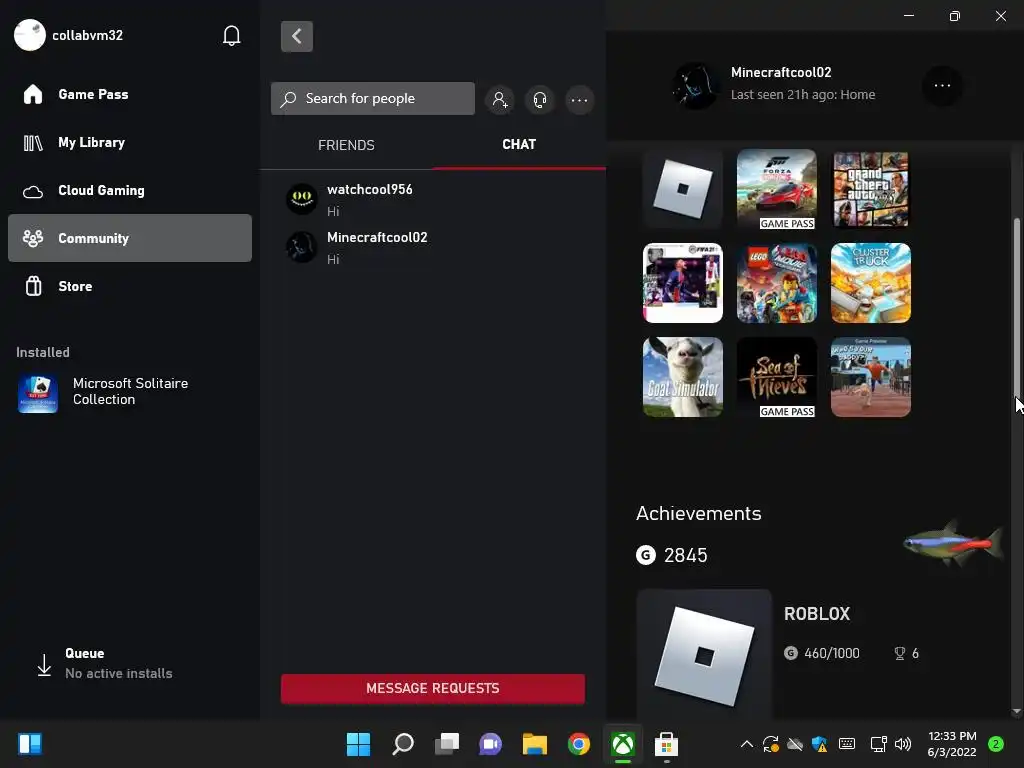Screen dimensions: 1024x768
Task: Click the Last seen 21h ago status text
Action: tap(803, 95)
